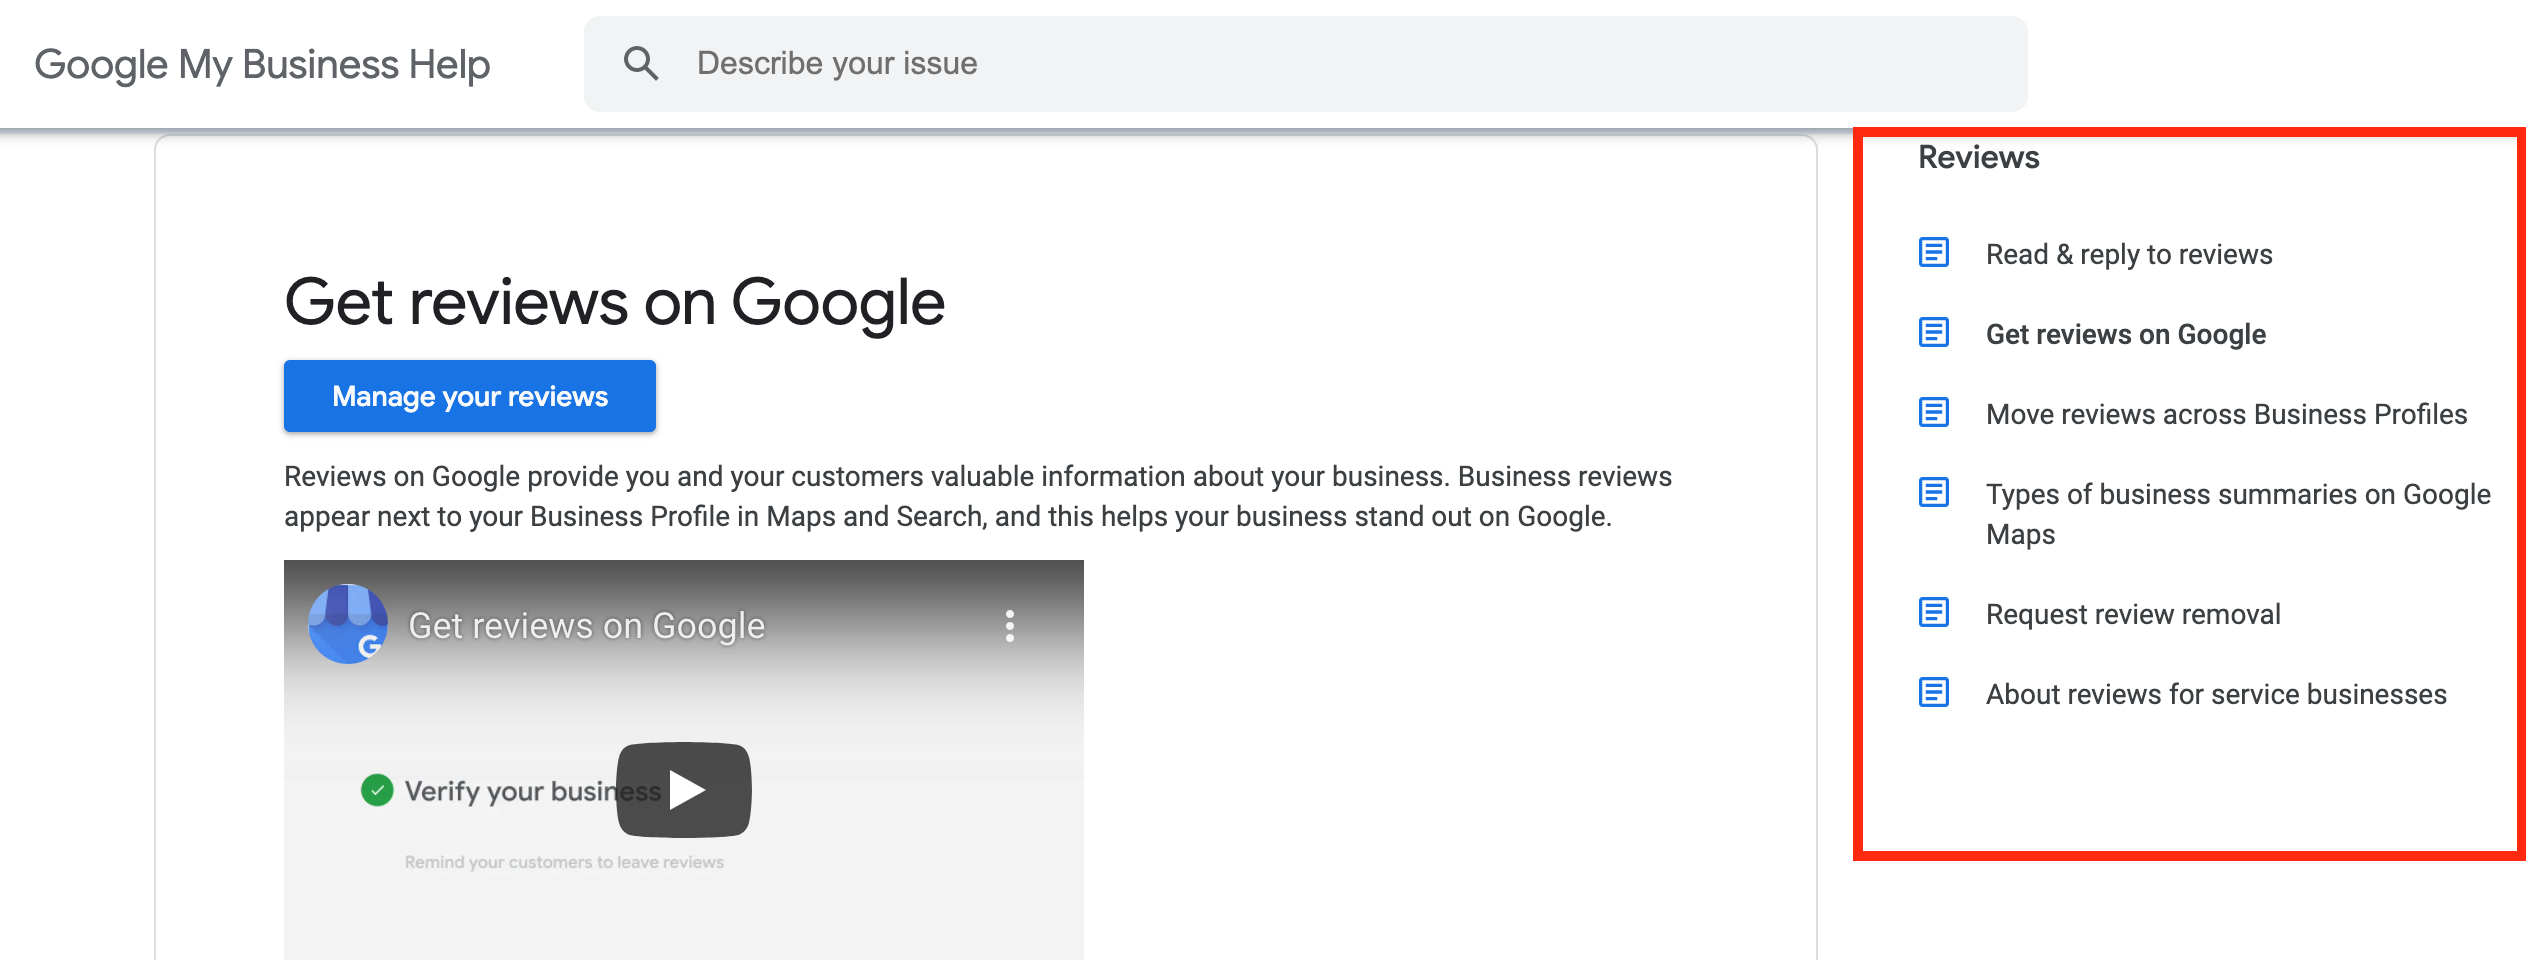
Task: Click the document icon beside Read & reply to reviews
Action: point(1934,252)
